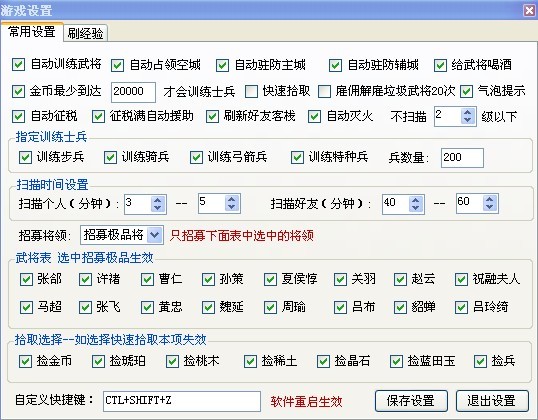
Task: Open the 招募将领 dropdown
Action: coord(155,235)
